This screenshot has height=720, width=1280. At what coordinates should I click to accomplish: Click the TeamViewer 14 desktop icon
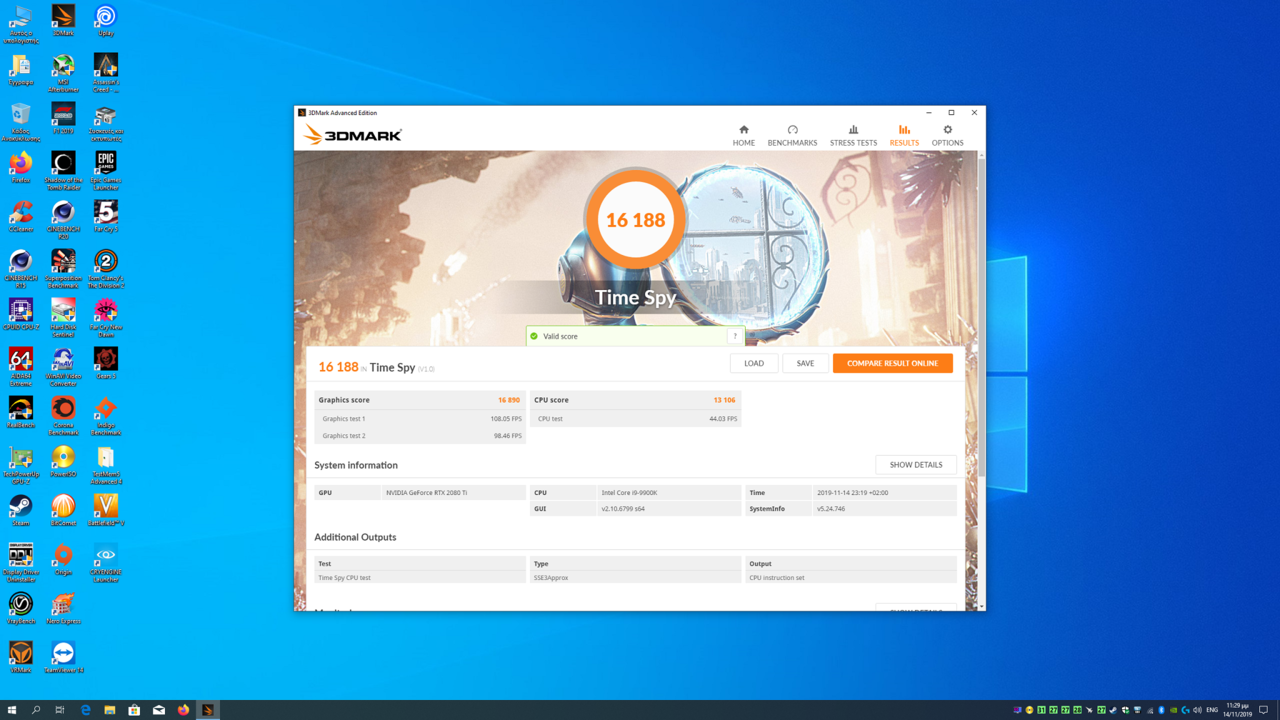coord(63,657)
